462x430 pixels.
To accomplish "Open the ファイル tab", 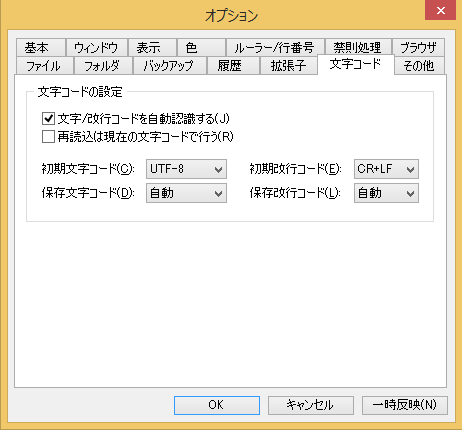I will coord(44,65).
